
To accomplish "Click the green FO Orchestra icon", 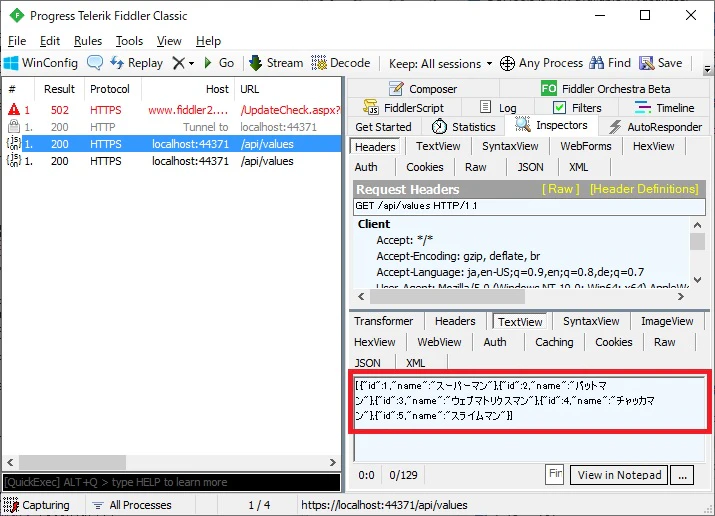I will tap(549, 88).
